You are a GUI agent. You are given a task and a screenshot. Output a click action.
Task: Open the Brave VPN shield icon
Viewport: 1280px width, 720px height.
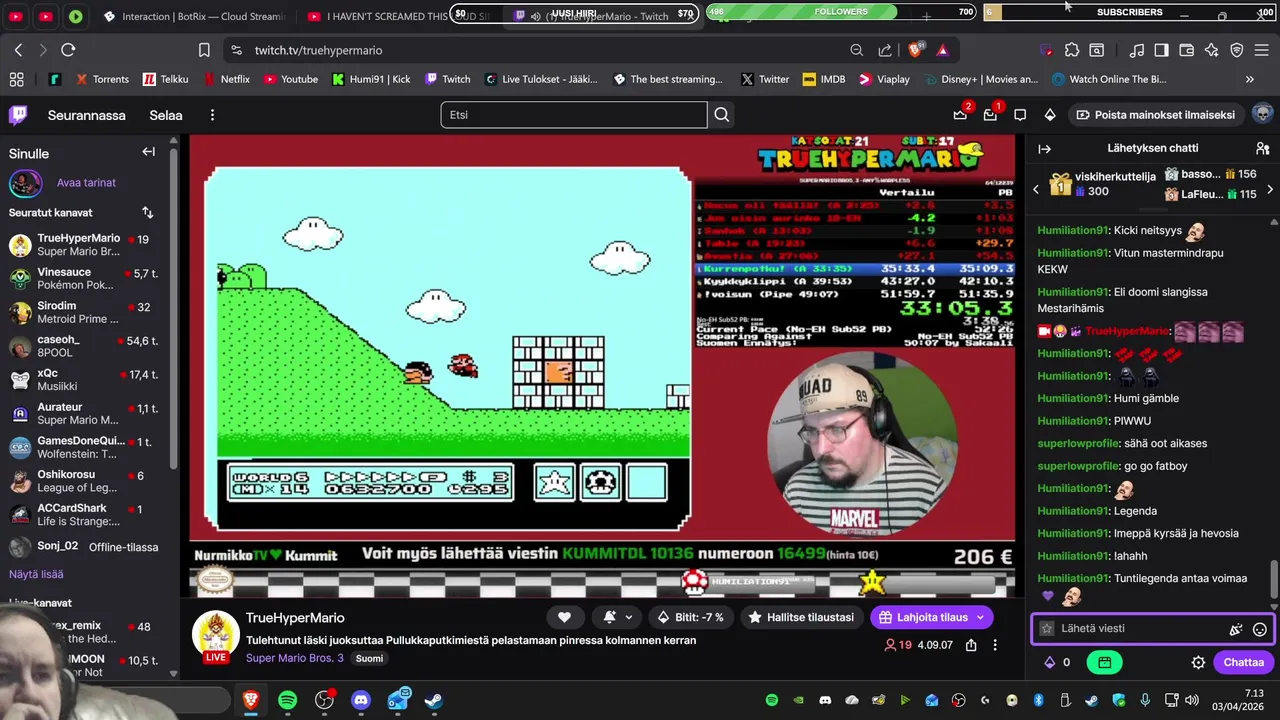click(1237, 50)
